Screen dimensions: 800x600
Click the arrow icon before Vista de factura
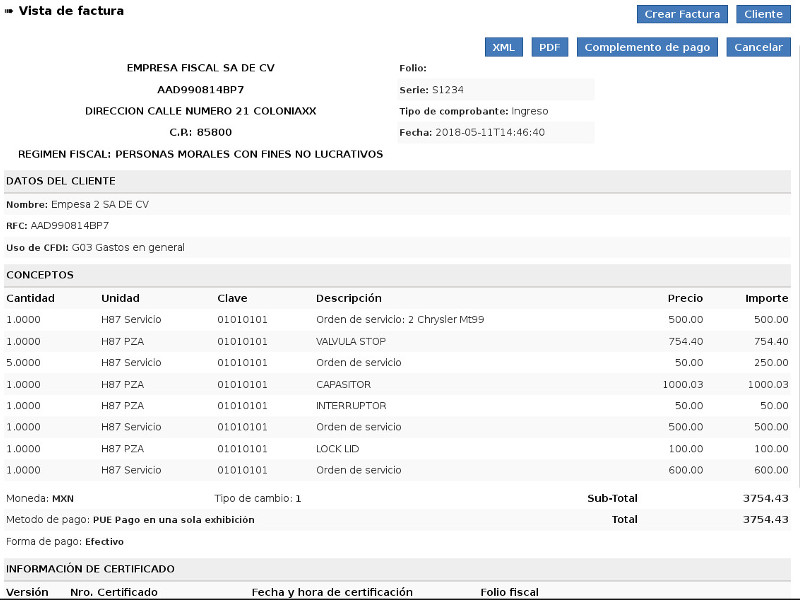pos(9,11)
